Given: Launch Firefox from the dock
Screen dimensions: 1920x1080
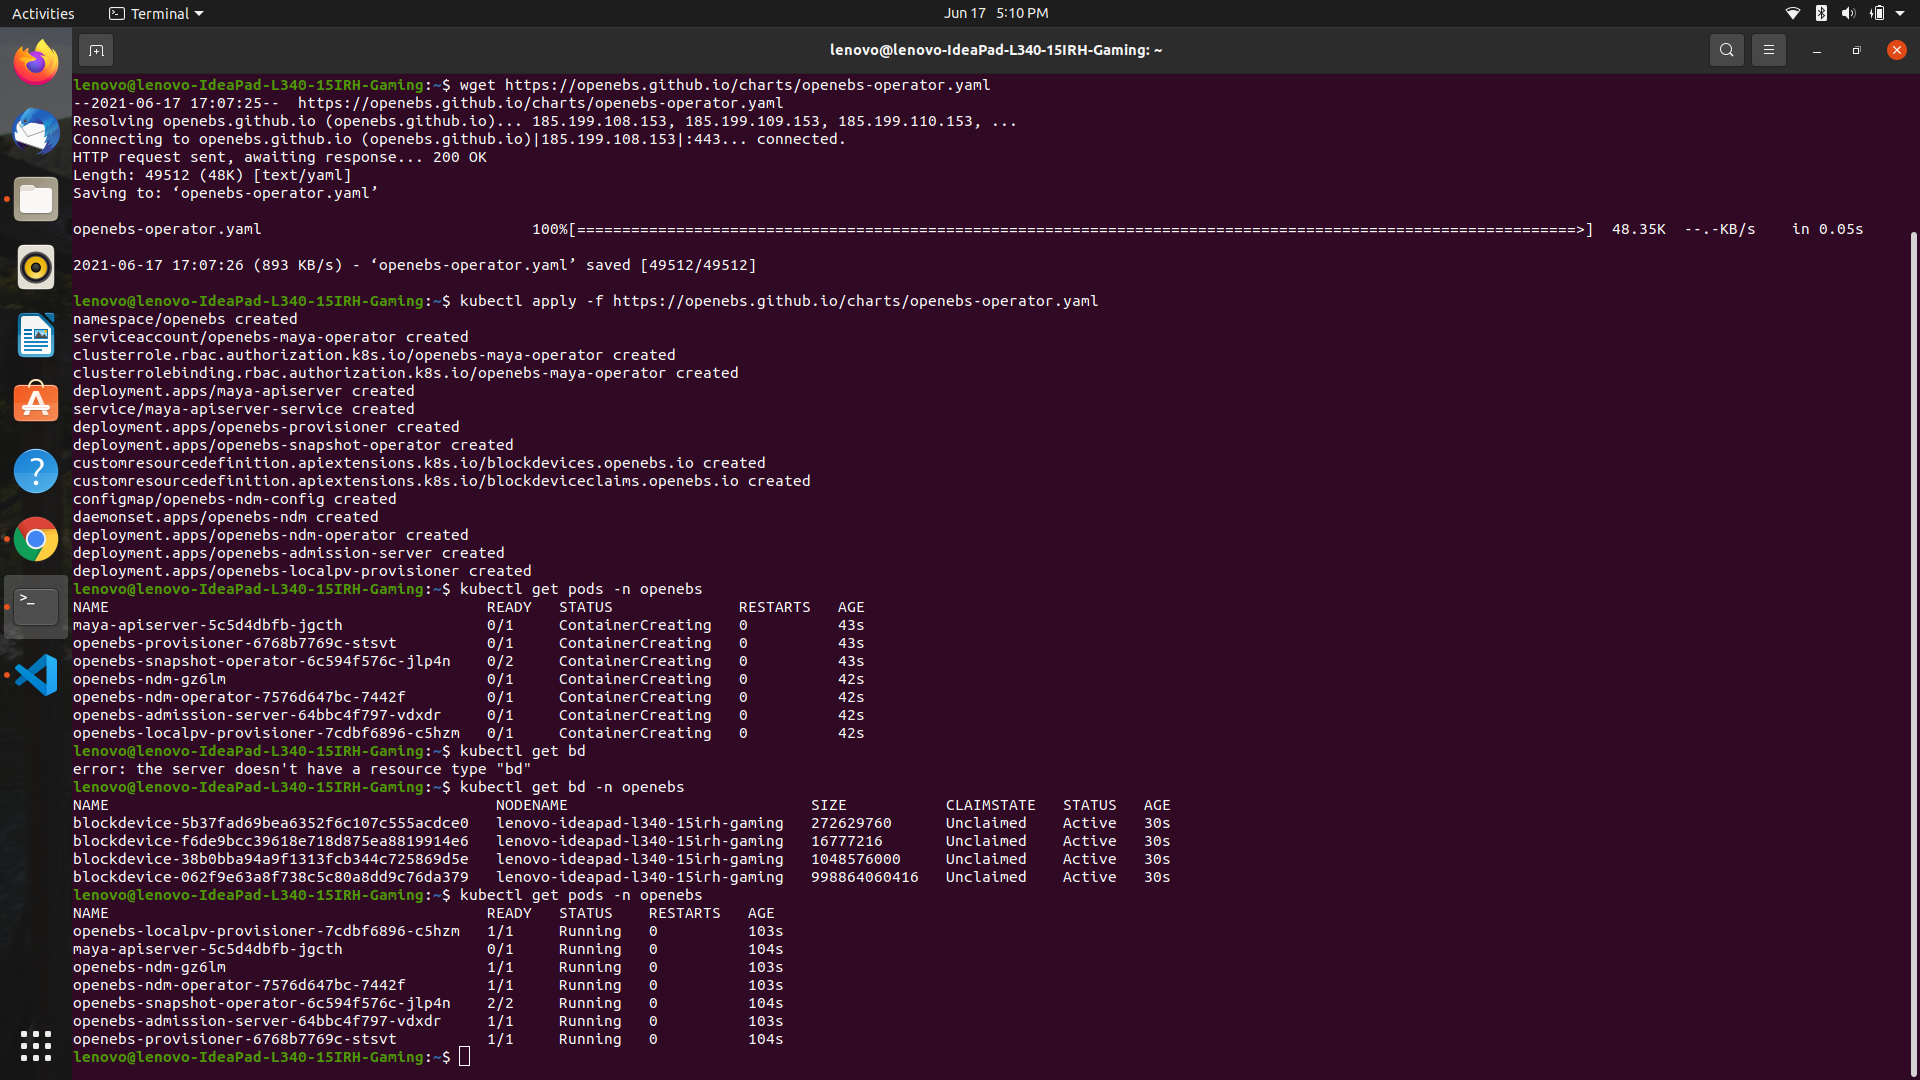Looking at the screenshot, I should point(36,64).
